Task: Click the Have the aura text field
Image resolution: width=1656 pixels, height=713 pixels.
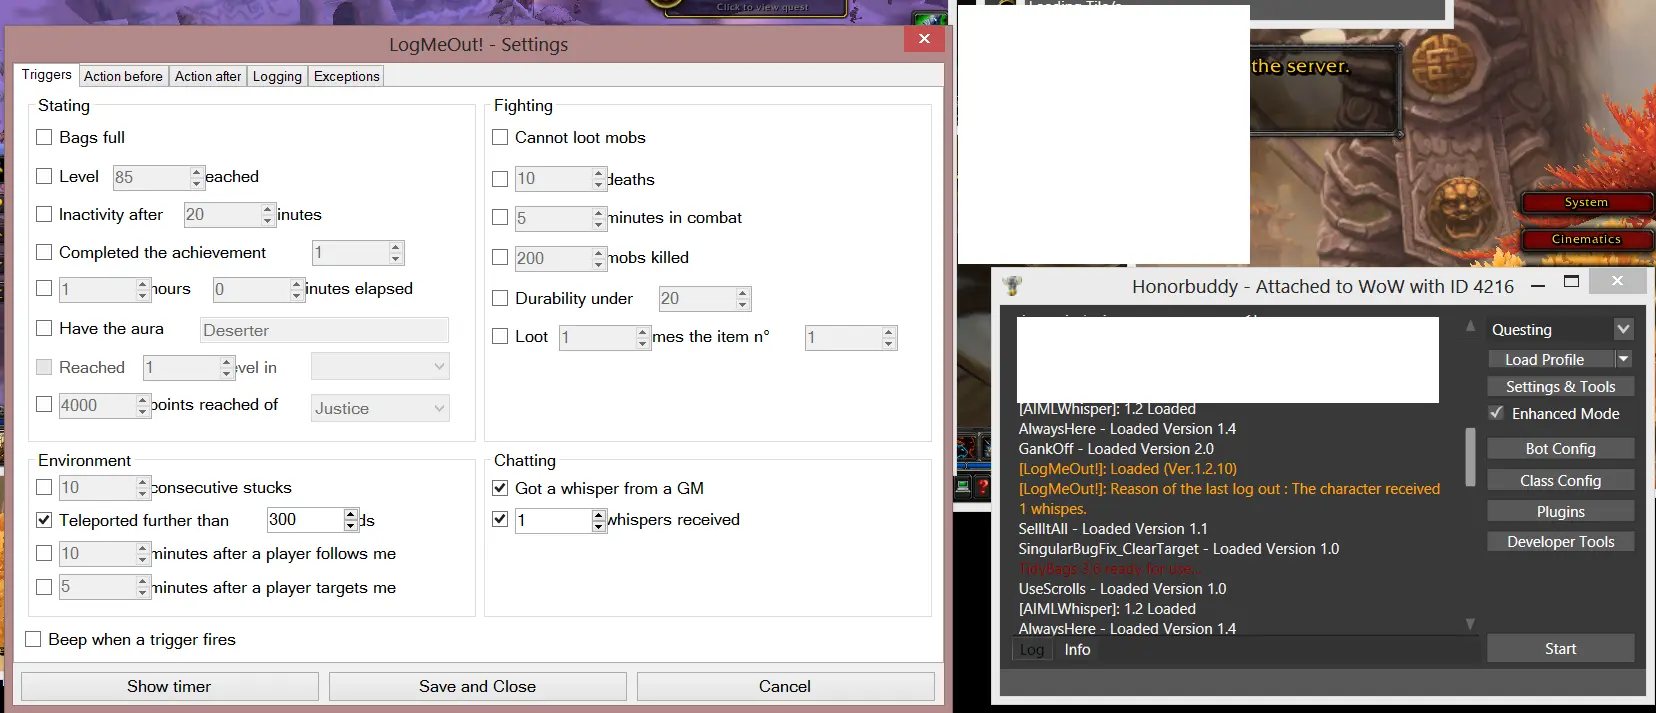Action: [324, 330]
